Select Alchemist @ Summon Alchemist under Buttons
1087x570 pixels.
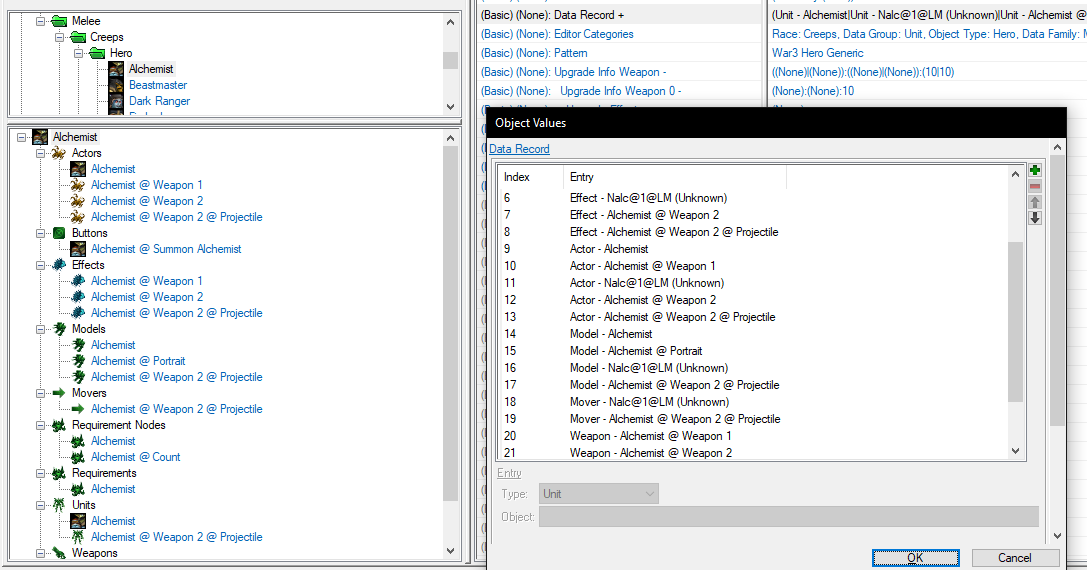[166, 249]
